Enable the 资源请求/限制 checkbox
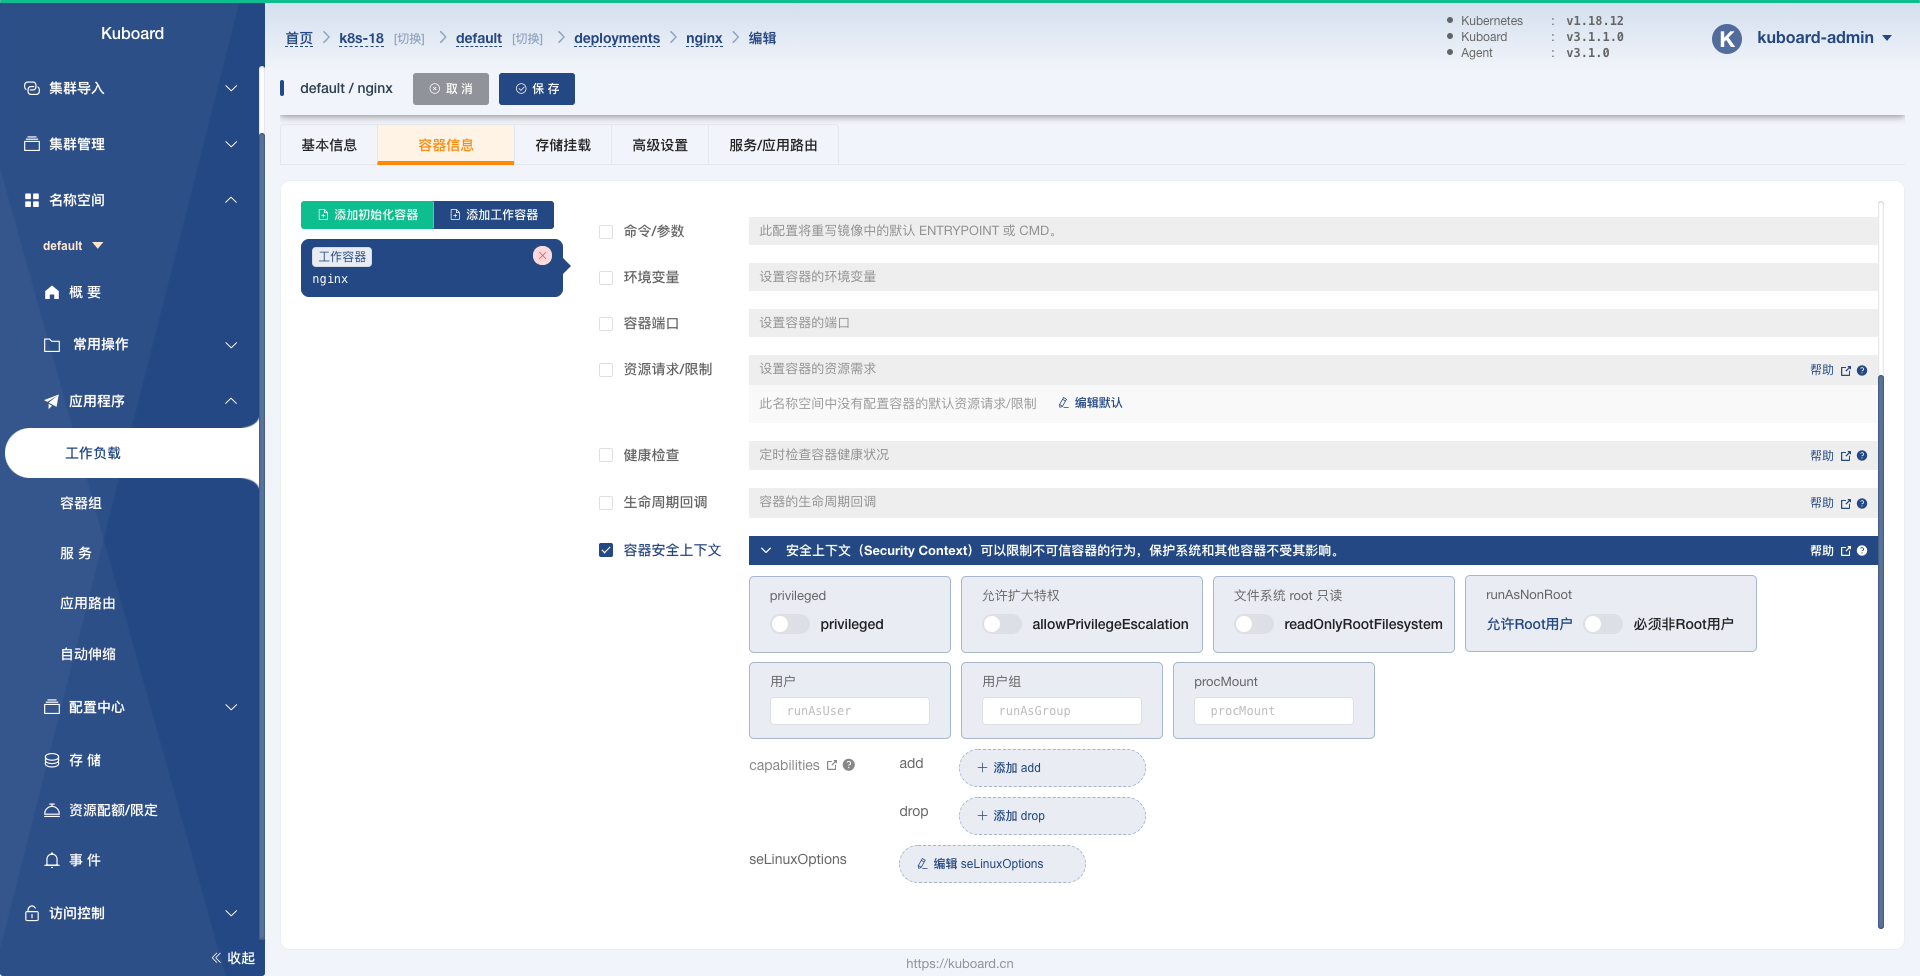 tap(606, 370)
